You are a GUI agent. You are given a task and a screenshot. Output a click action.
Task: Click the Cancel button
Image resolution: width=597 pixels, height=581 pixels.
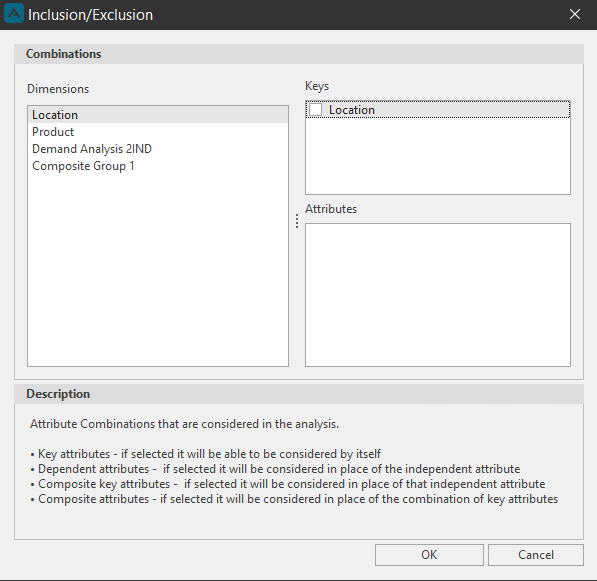pyautogui.click(x=536, y=555)
